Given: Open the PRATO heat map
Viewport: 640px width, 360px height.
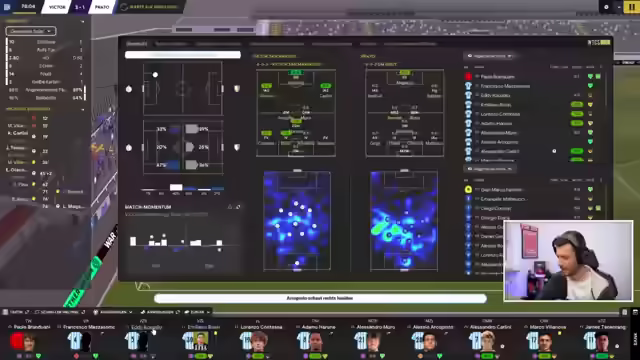Looking at the screenshot, I should 404,221.
